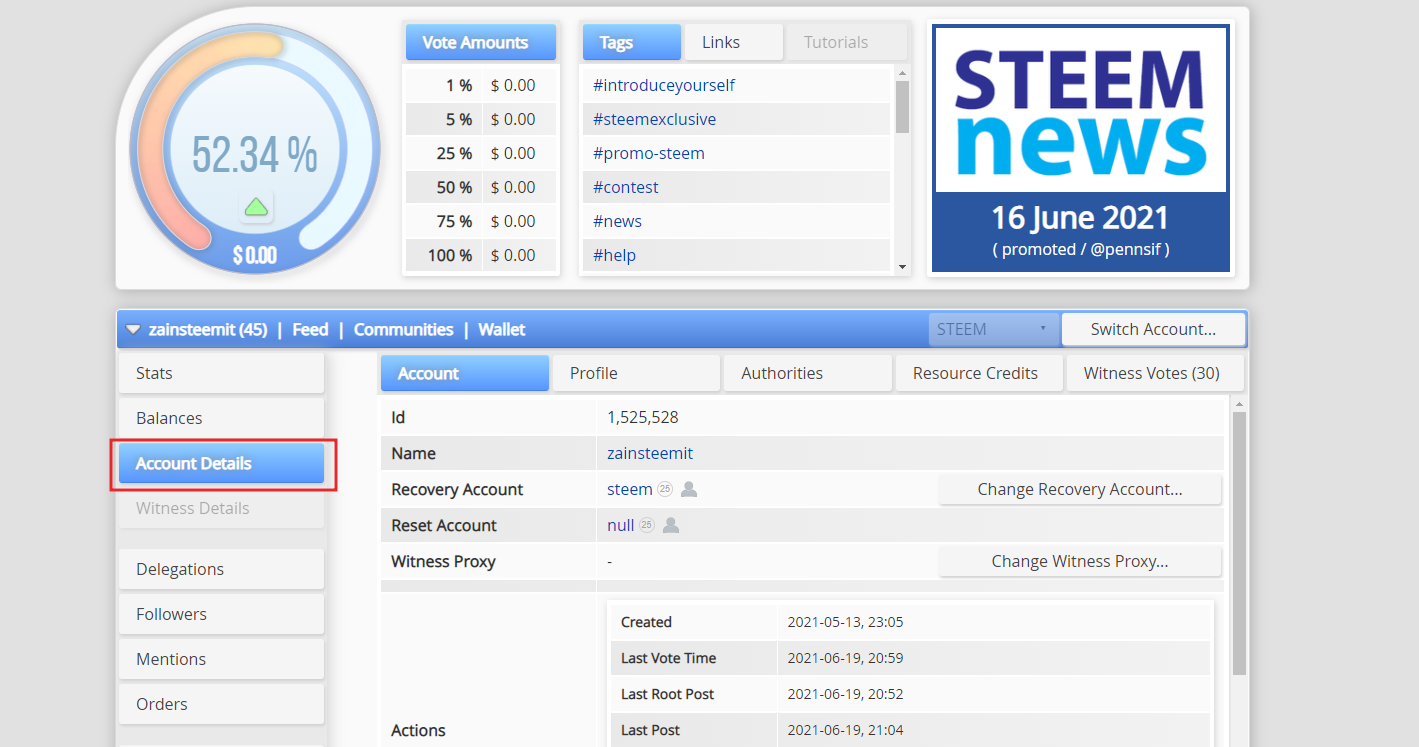Click the tags list scroll-down arrow
Screen dimensions: 1419x747
pyautogui.click(x=902, y=267)
